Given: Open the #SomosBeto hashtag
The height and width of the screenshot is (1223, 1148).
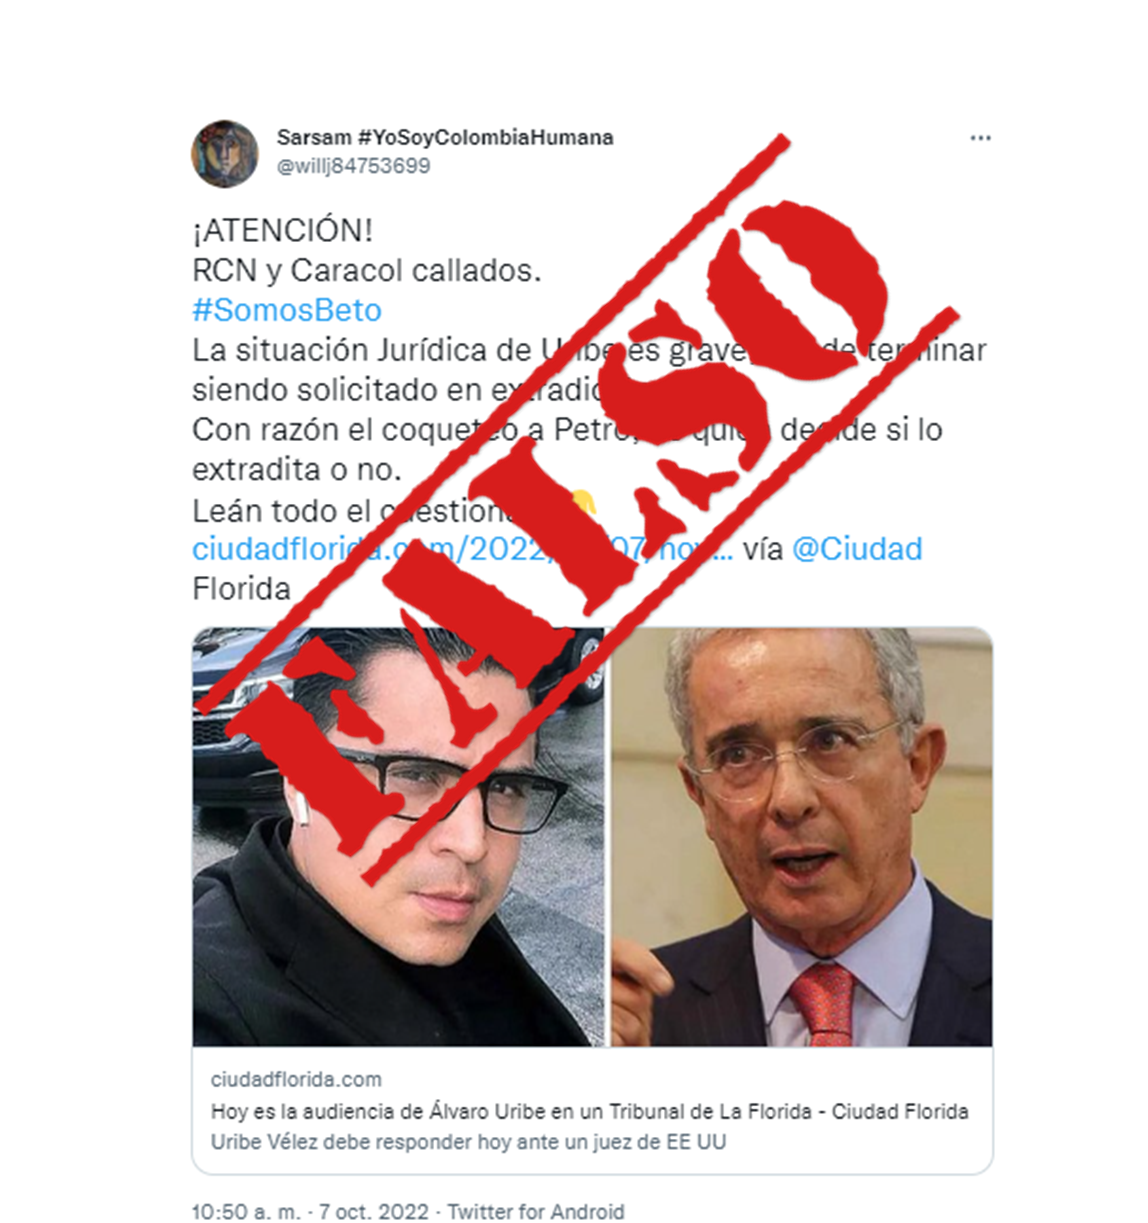Looking at the screenshot, I should pyautogui.click(x=287, y=310).
